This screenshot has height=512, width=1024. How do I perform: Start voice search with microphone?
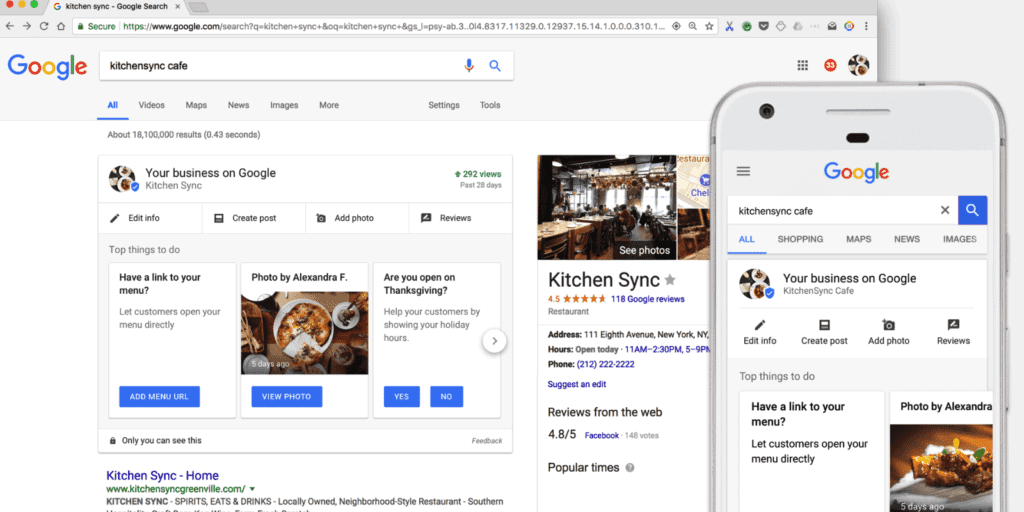[x=468, y=65]
